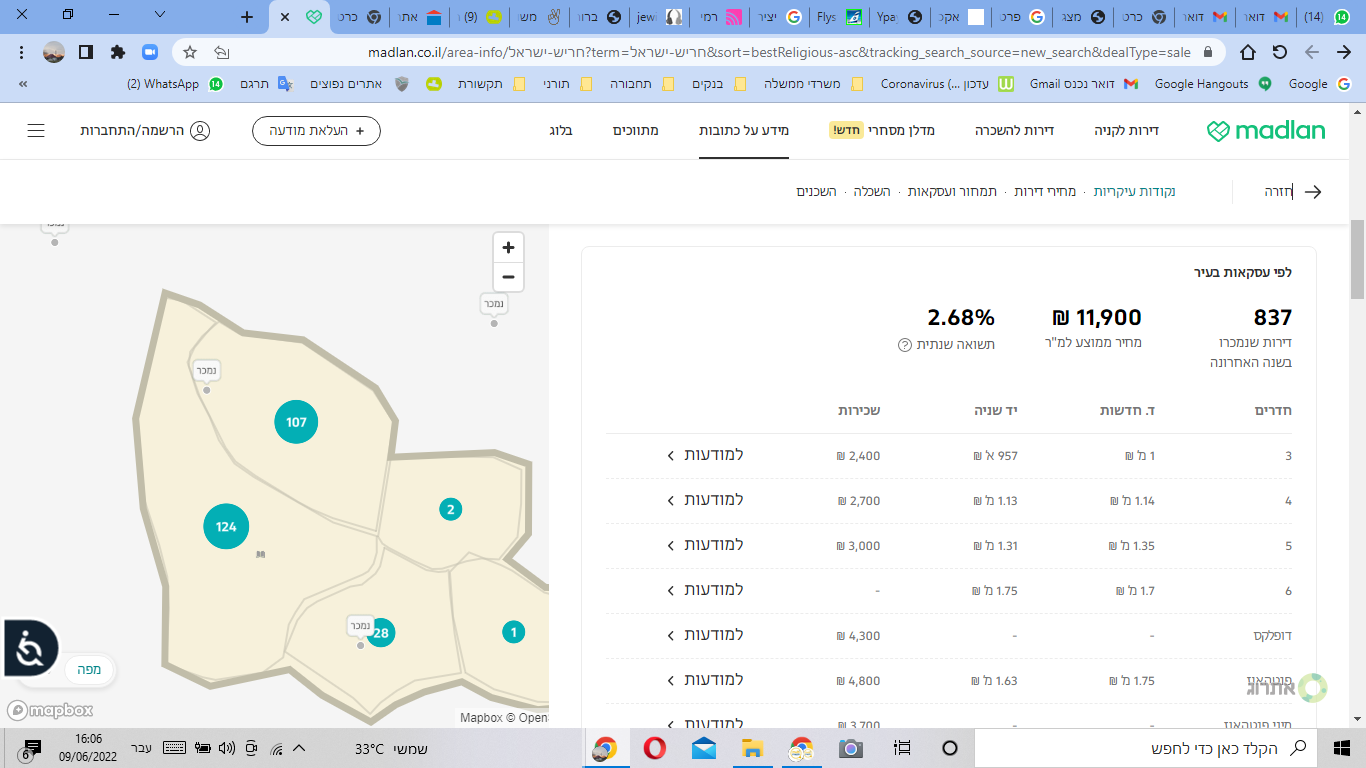Click the annual yield question mark icon
Image resolution: width=1366 pixels, height=768 pixels.
coord(905,345)
